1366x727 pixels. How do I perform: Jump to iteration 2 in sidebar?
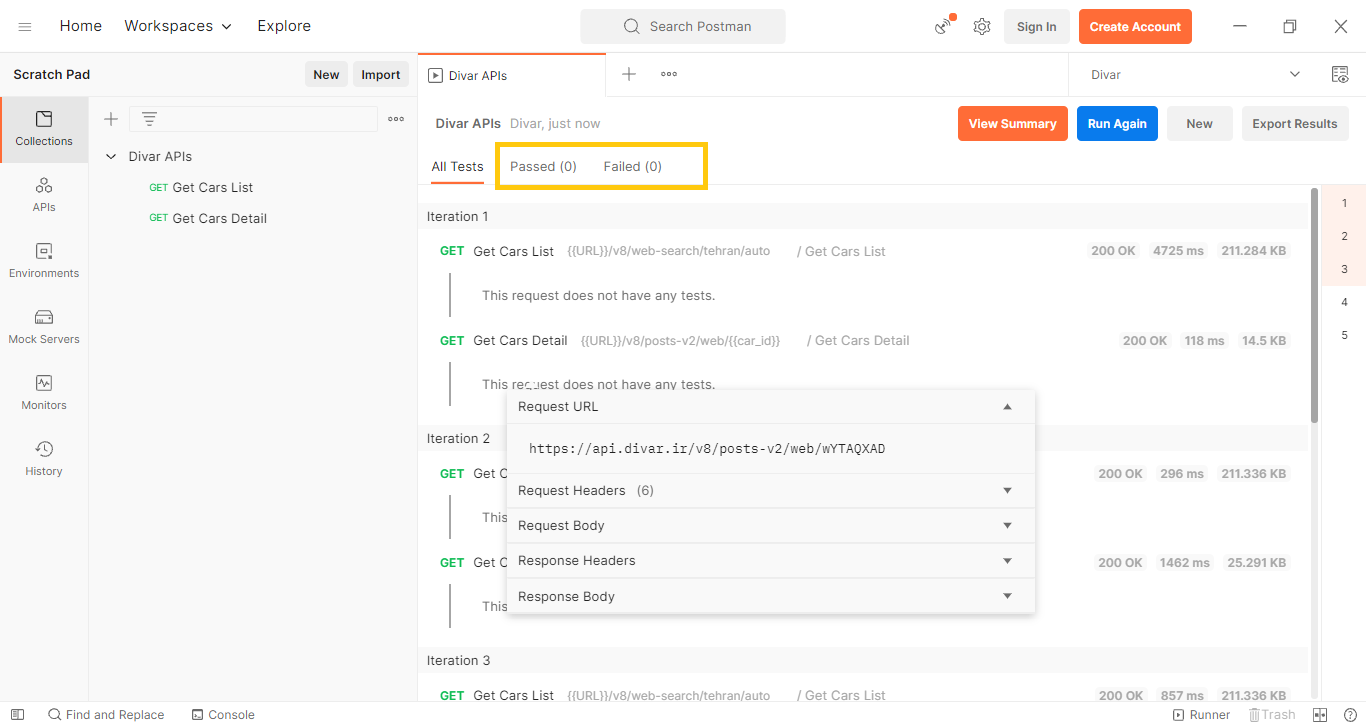pos(1344,236)
